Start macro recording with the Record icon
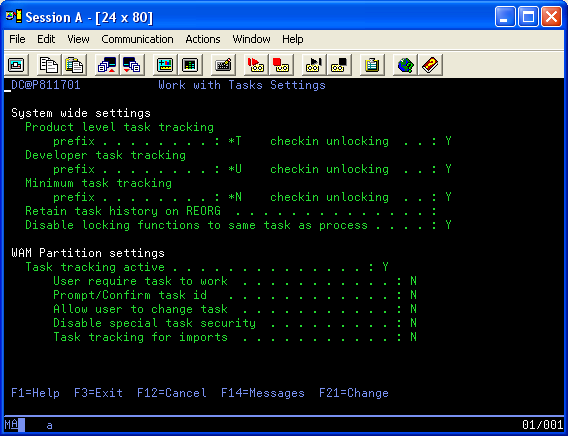Screen dimensions: 568x436 click(x=255, y=65)
